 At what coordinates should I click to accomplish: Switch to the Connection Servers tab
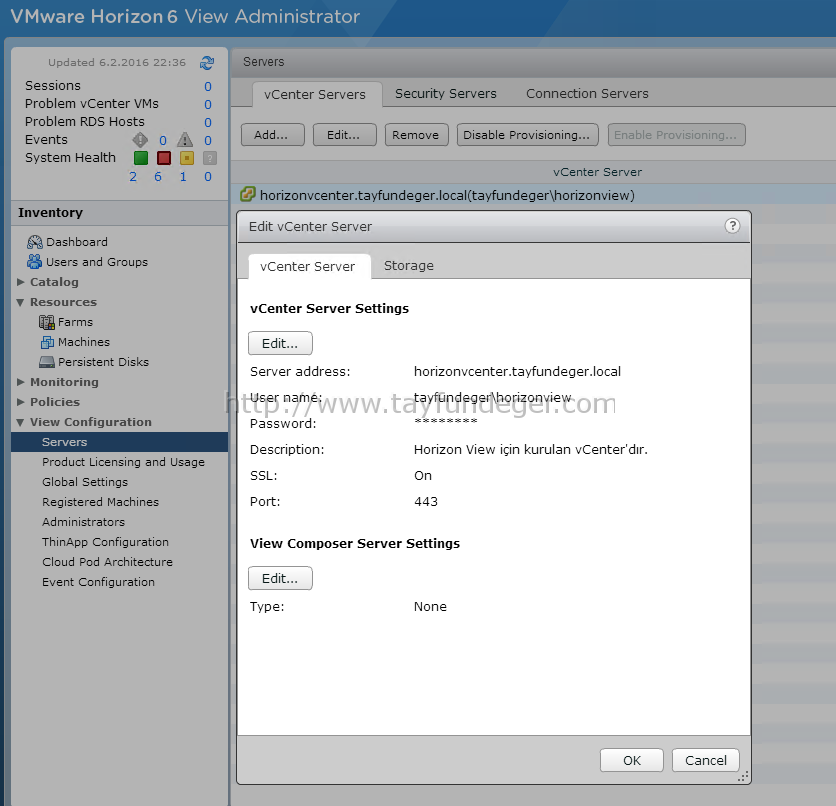587,93
